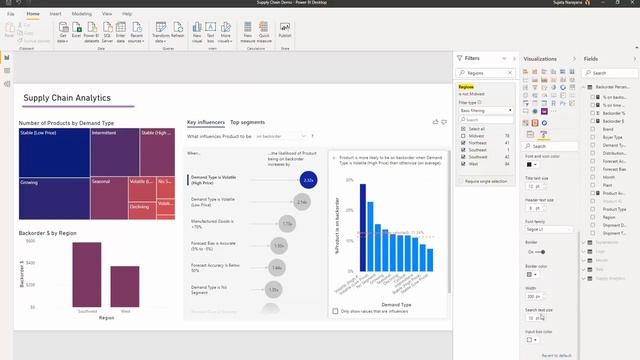This screenshot has width=640, height=360.
Task: Switch to Data view in left sidebar
Action: point(7,71)
